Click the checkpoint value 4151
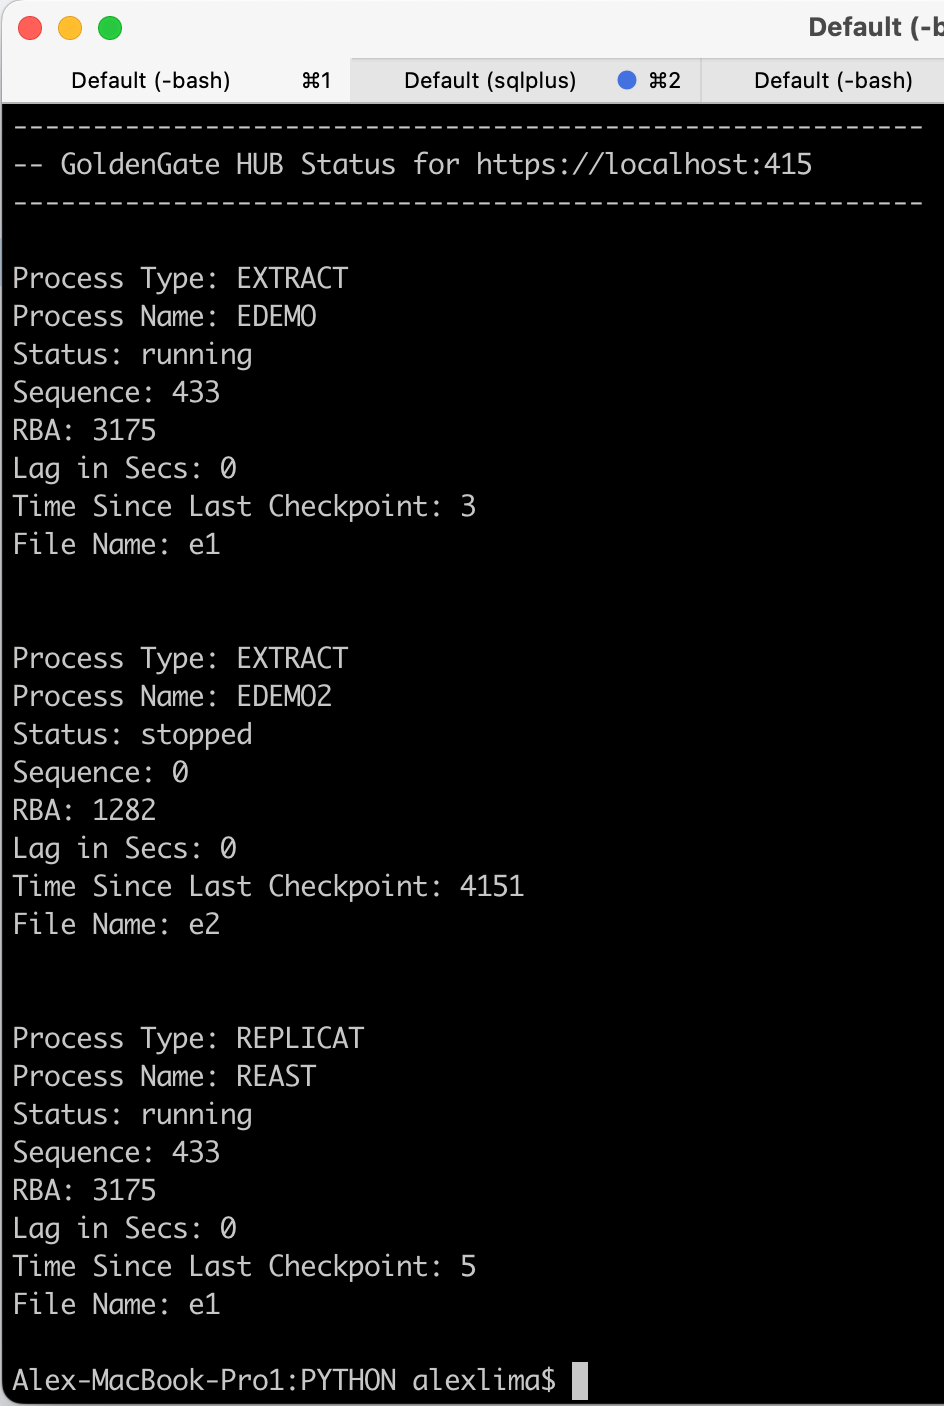Viewport: 944px width, 1406px height. (491, 887)
